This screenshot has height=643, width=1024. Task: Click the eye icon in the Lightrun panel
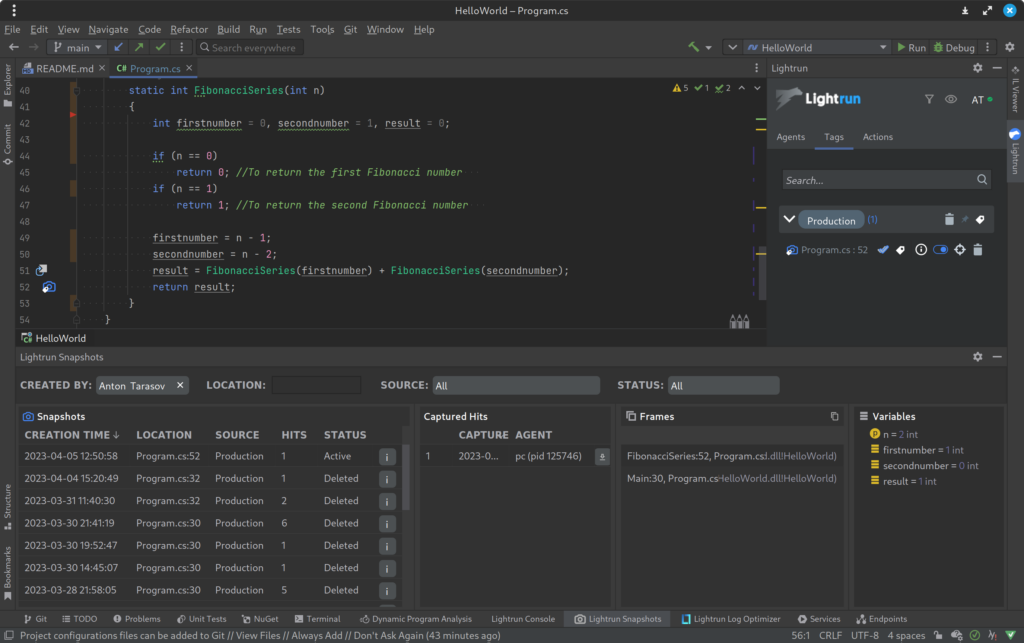coord(951,99)
